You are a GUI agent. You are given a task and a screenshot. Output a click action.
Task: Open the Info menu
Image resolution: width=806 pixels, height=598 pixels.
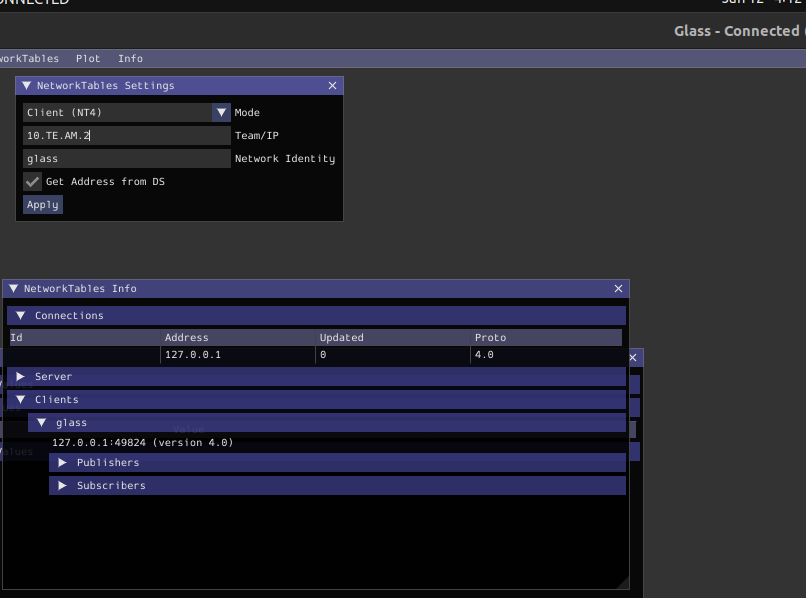(130, 59)
